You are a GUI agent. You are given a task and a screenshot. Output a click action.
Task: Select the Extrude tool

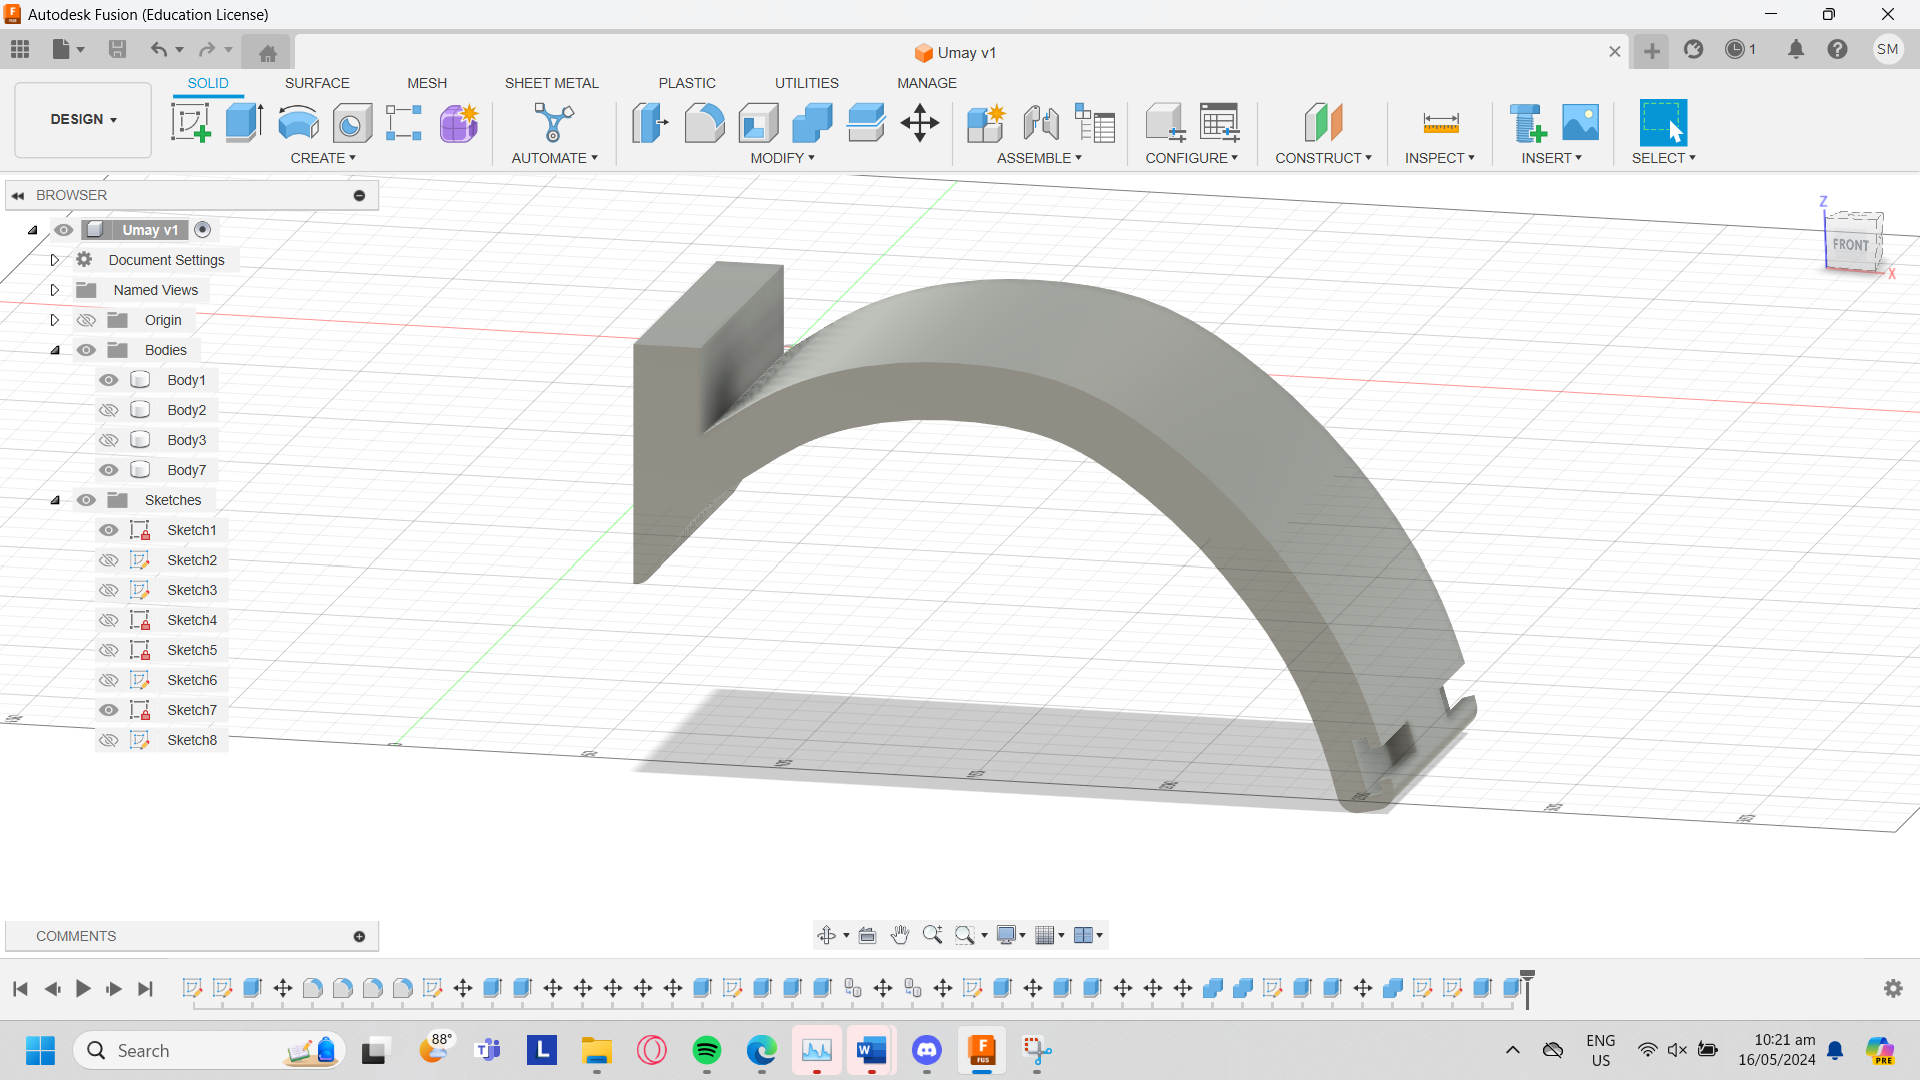244,123
